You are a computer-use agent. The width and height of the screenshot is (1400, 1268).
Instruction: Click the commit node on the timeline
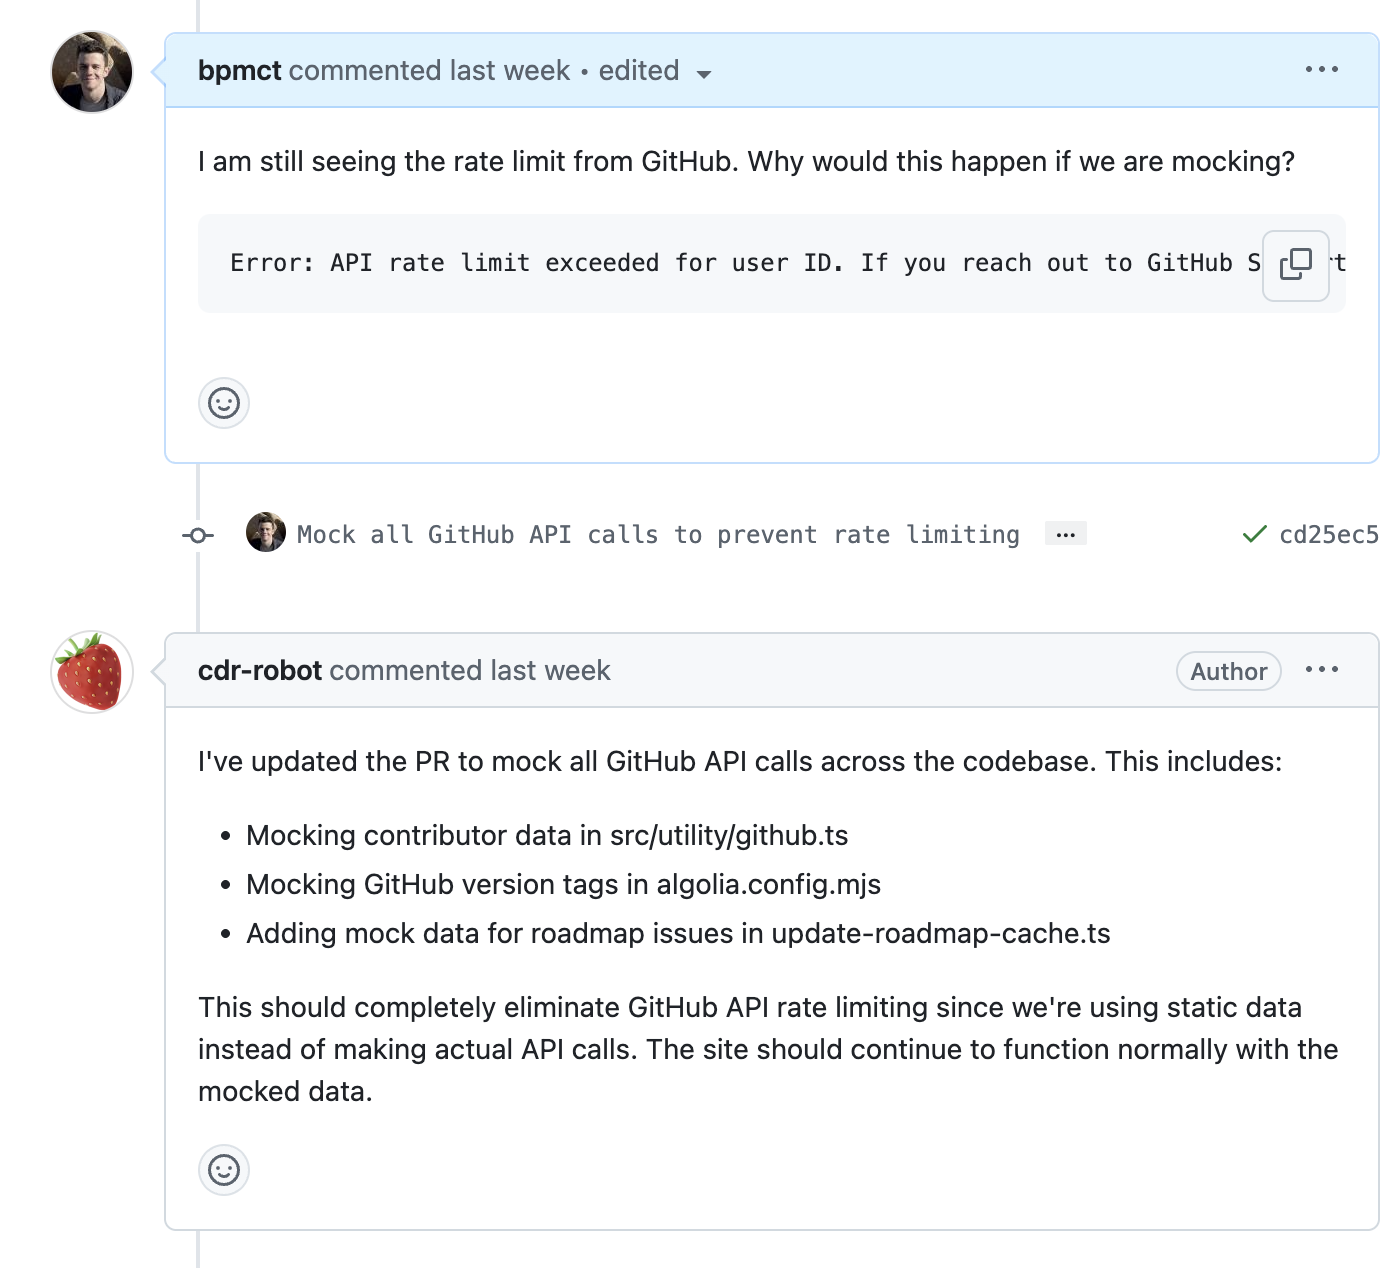coord(197,535)
